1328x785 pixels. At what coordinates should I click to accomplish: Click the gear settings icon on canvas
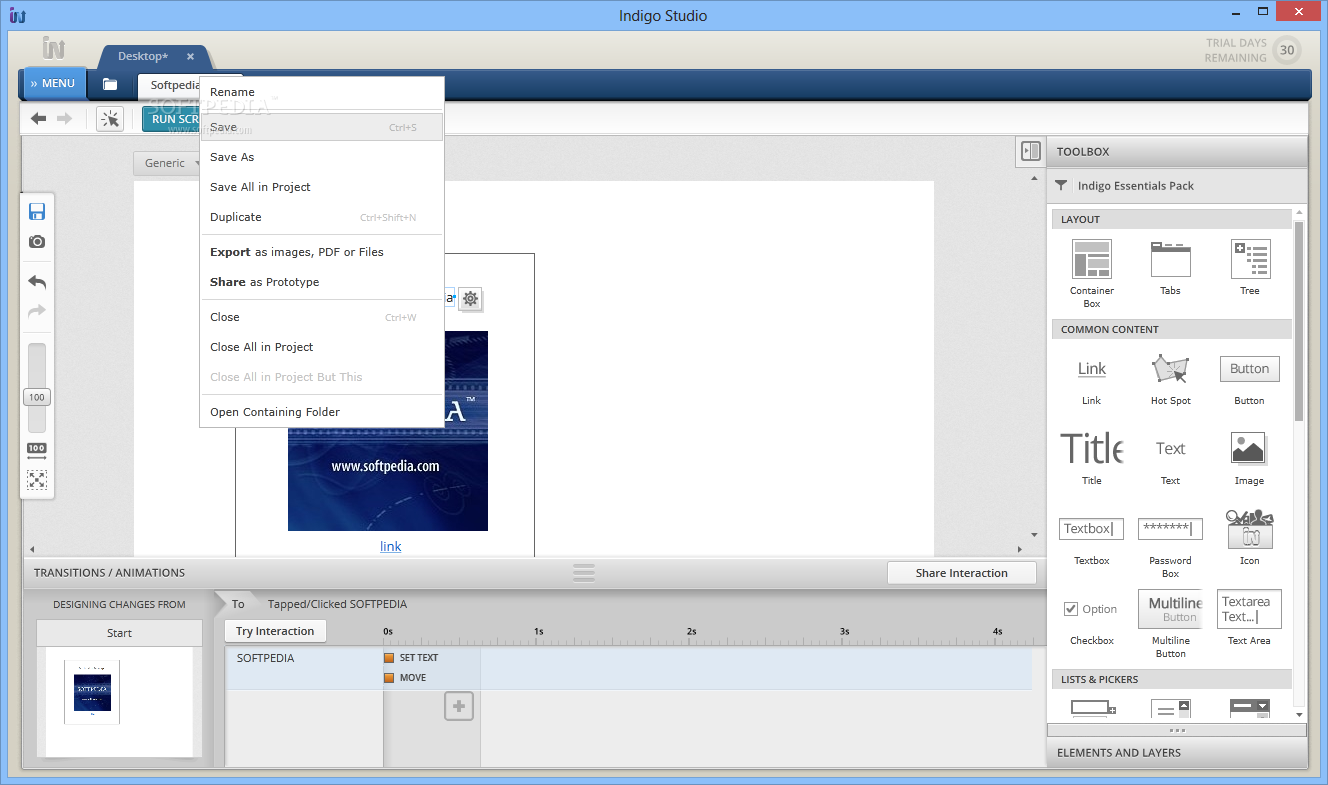pos(470,298)
